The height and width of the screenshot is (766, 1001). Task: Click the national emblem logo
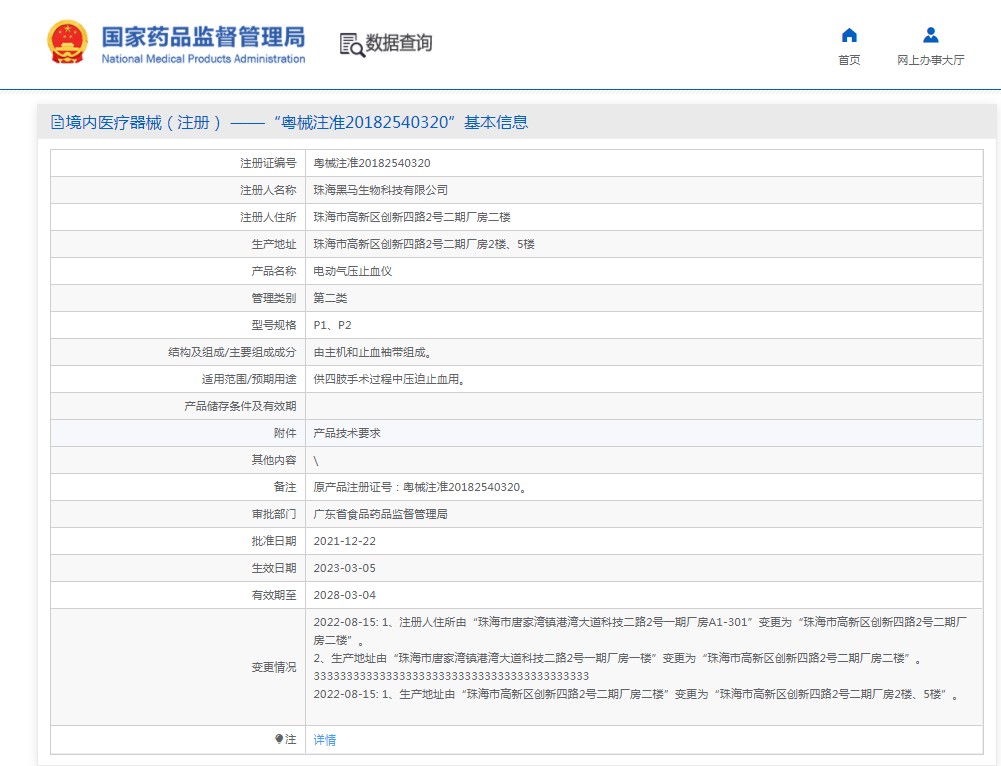pos(68,43)
